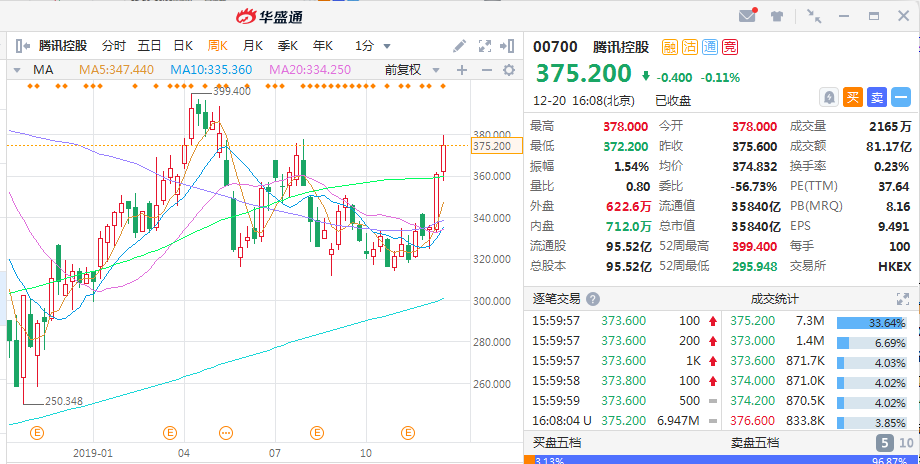Click the 买盘五档 heading
The height and width of the screenshot is (464, 920).
point(557,443)
